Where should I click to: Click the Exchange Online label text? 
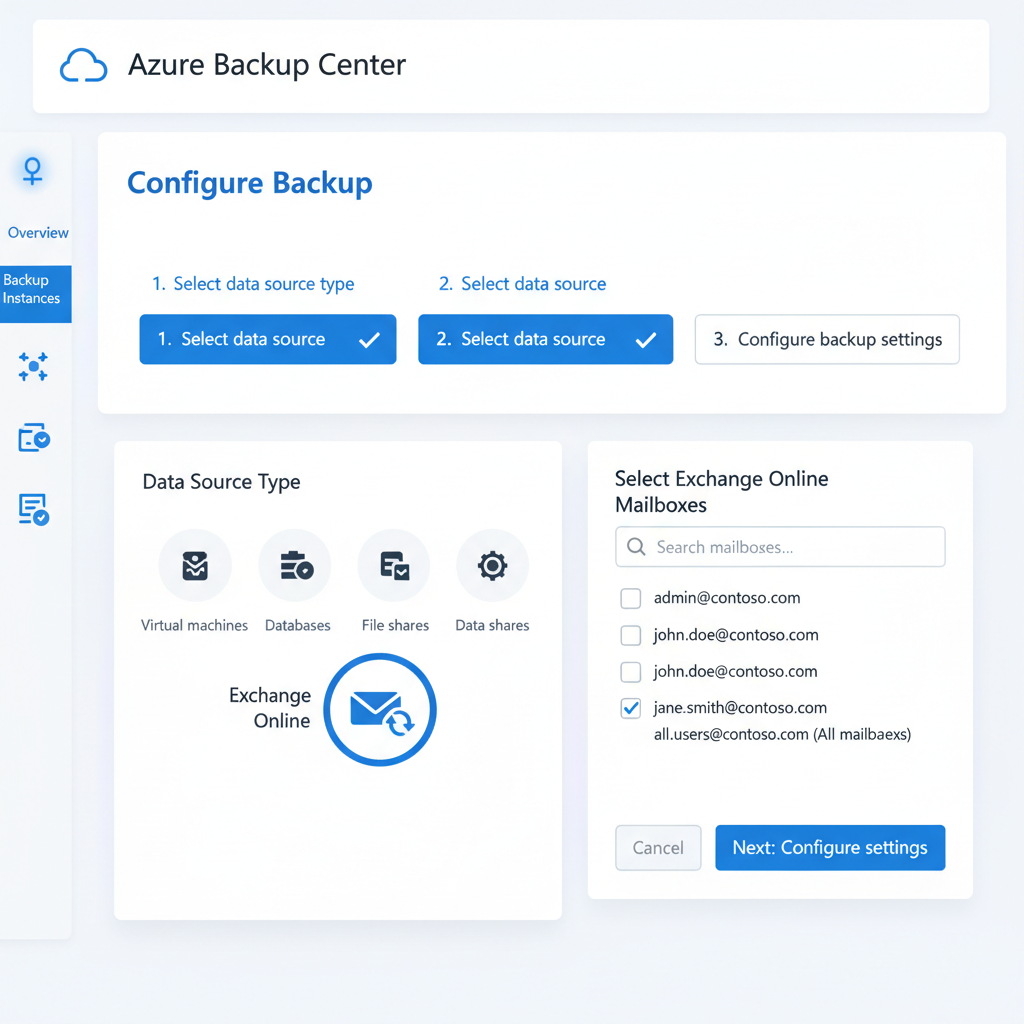click(270, 708)
